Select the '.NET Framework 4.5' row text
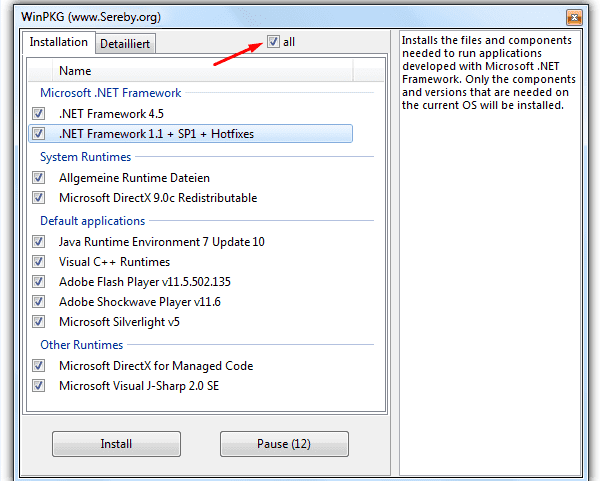The height and width of the screenshot is (481, 600). click(x=111, y=114)
